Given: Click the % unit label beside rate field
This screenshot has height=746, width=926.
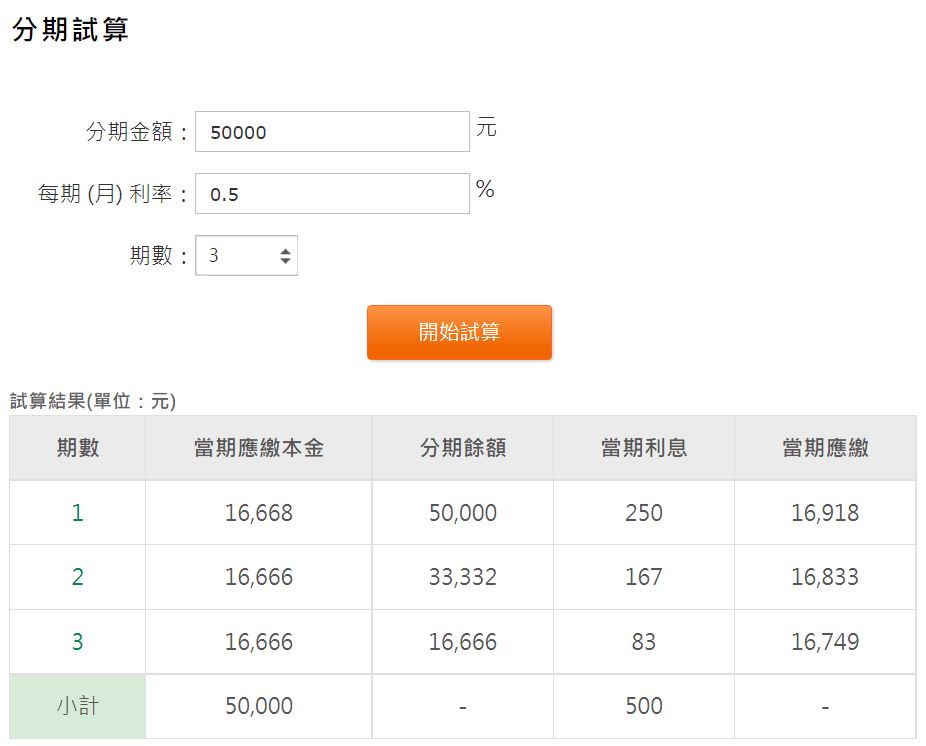Looking at the screenshot, I should coord(485,189).
